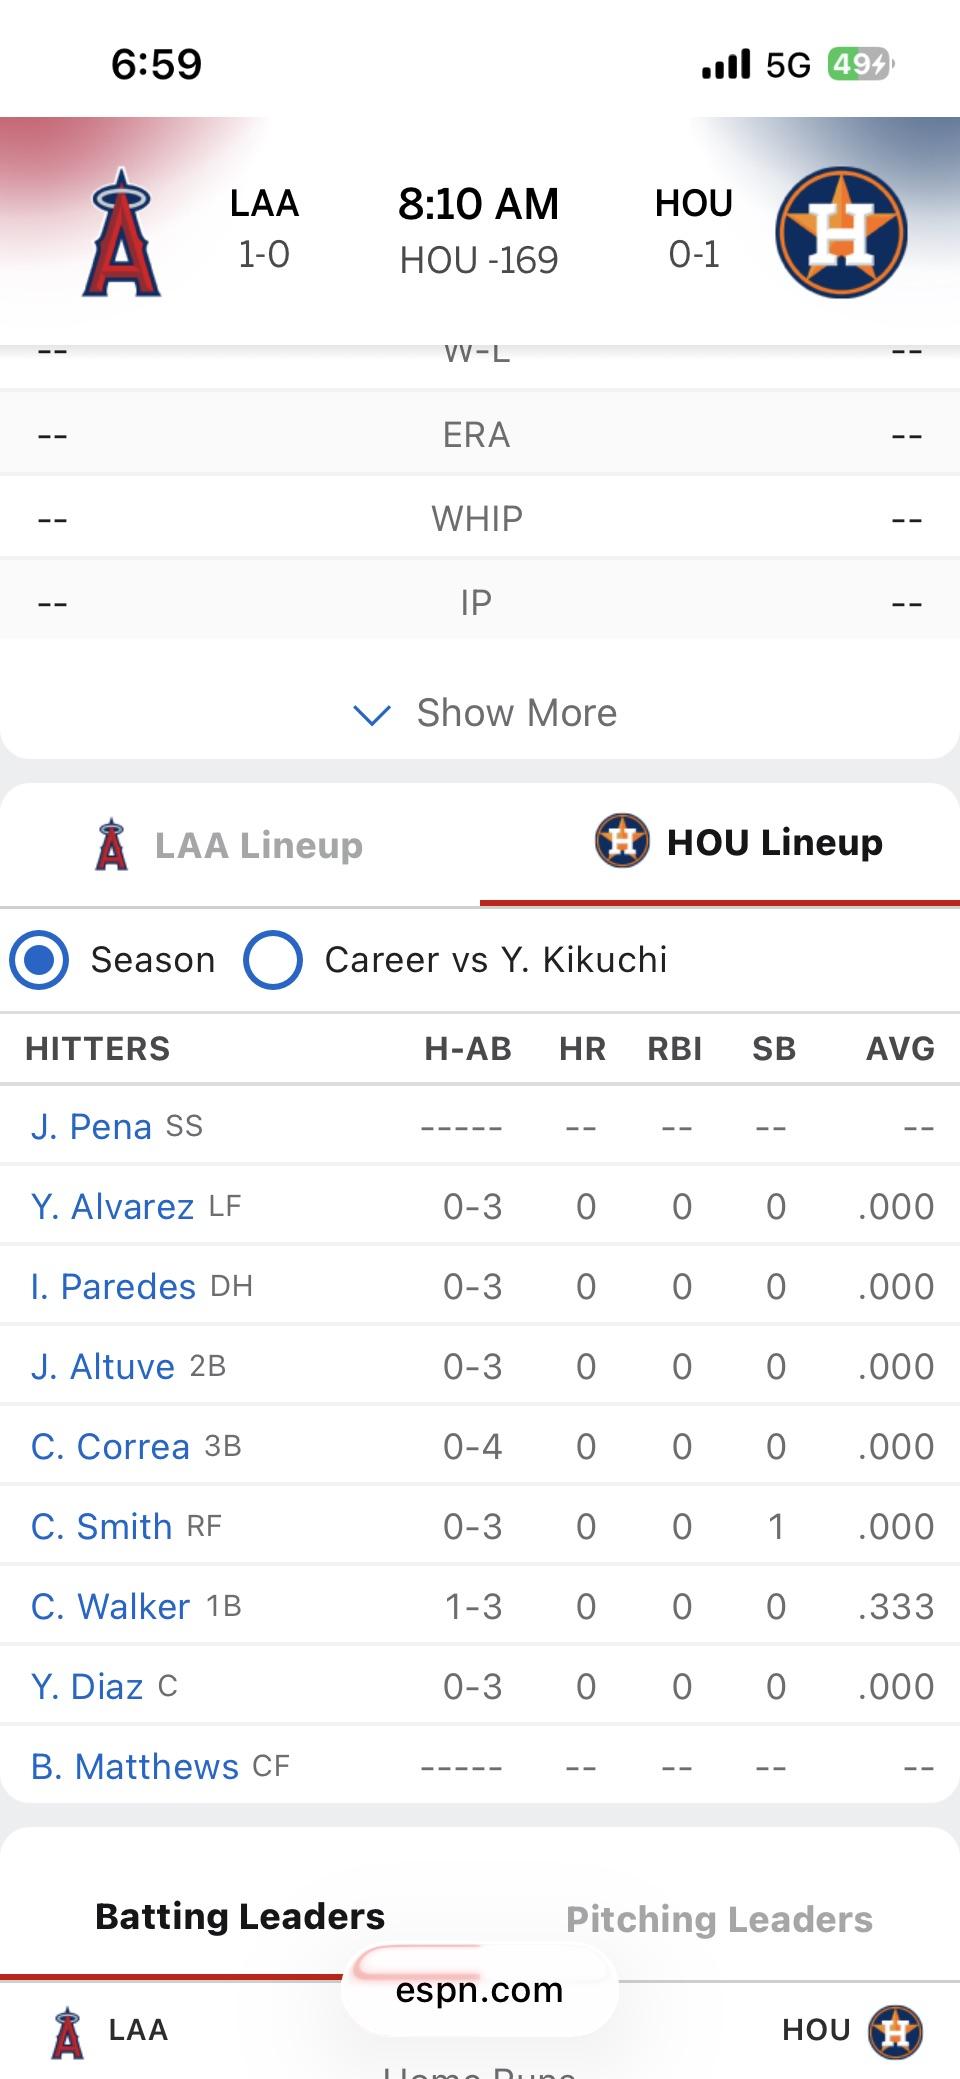Open Y. Alvarez's player profile link

[112, 1206]
